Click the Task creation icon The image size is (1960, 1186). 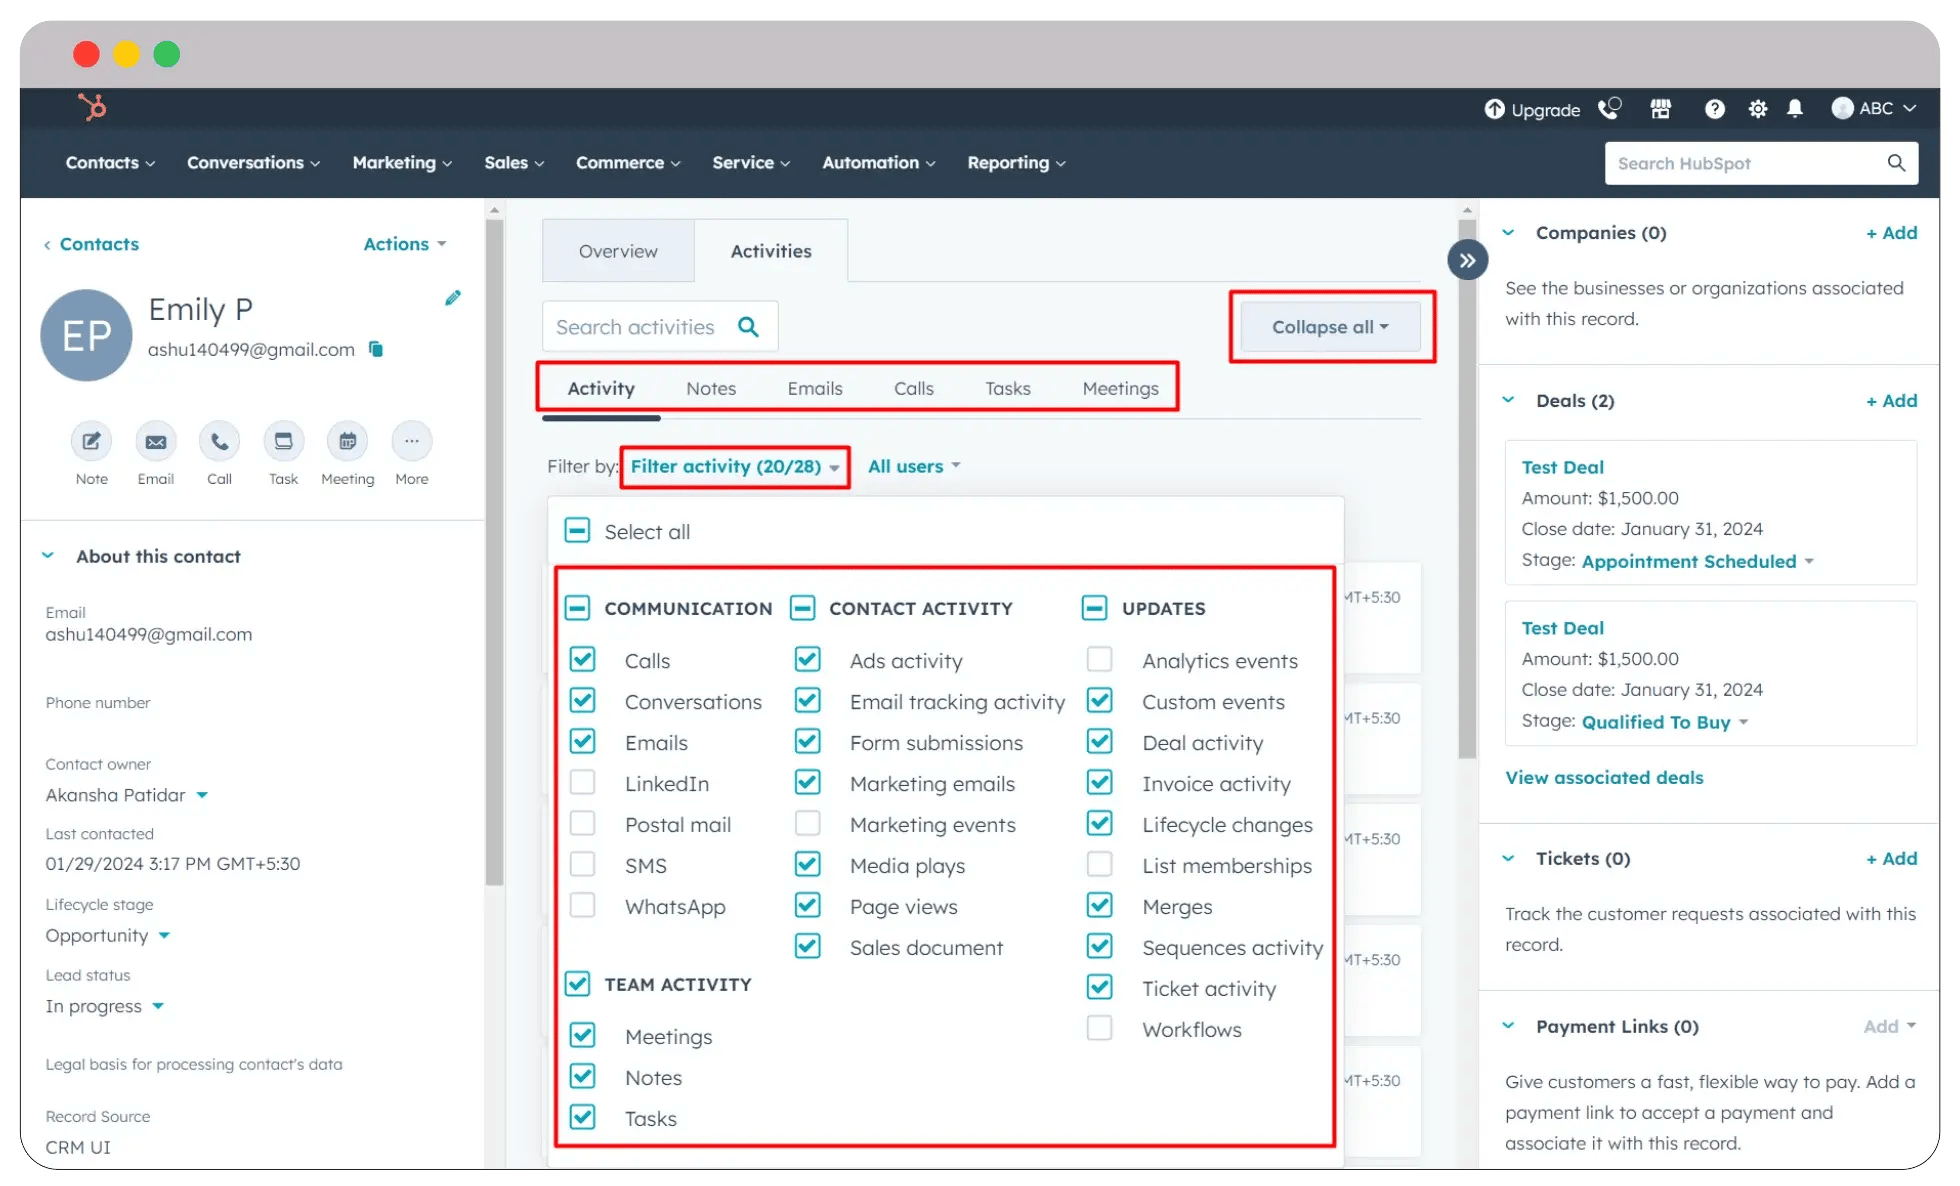(283, 441)
